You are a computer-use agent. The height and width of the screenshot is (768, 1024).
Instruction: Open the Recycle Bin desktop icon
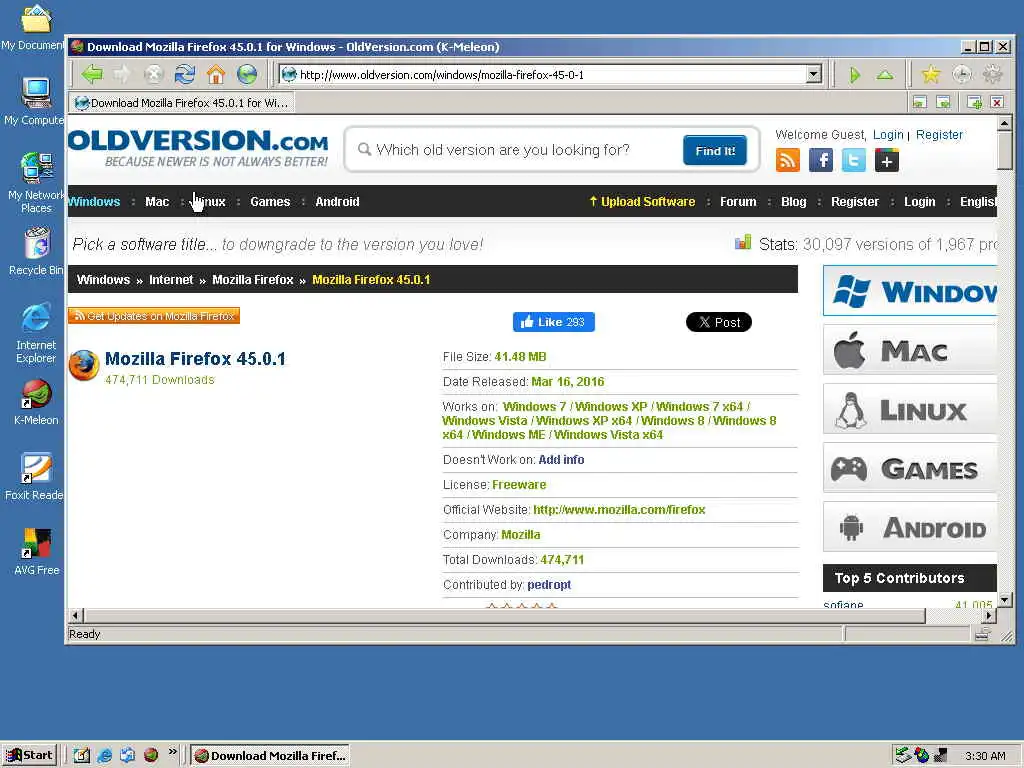click(x=36, y=251)
